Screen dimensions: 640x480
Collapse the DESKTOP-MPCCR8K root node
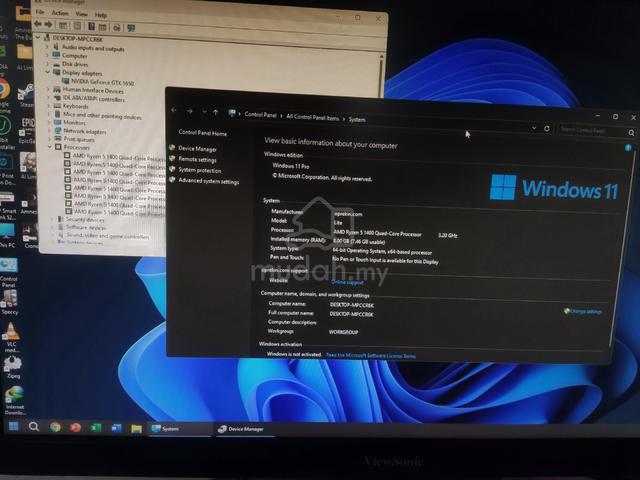[38, 37]
